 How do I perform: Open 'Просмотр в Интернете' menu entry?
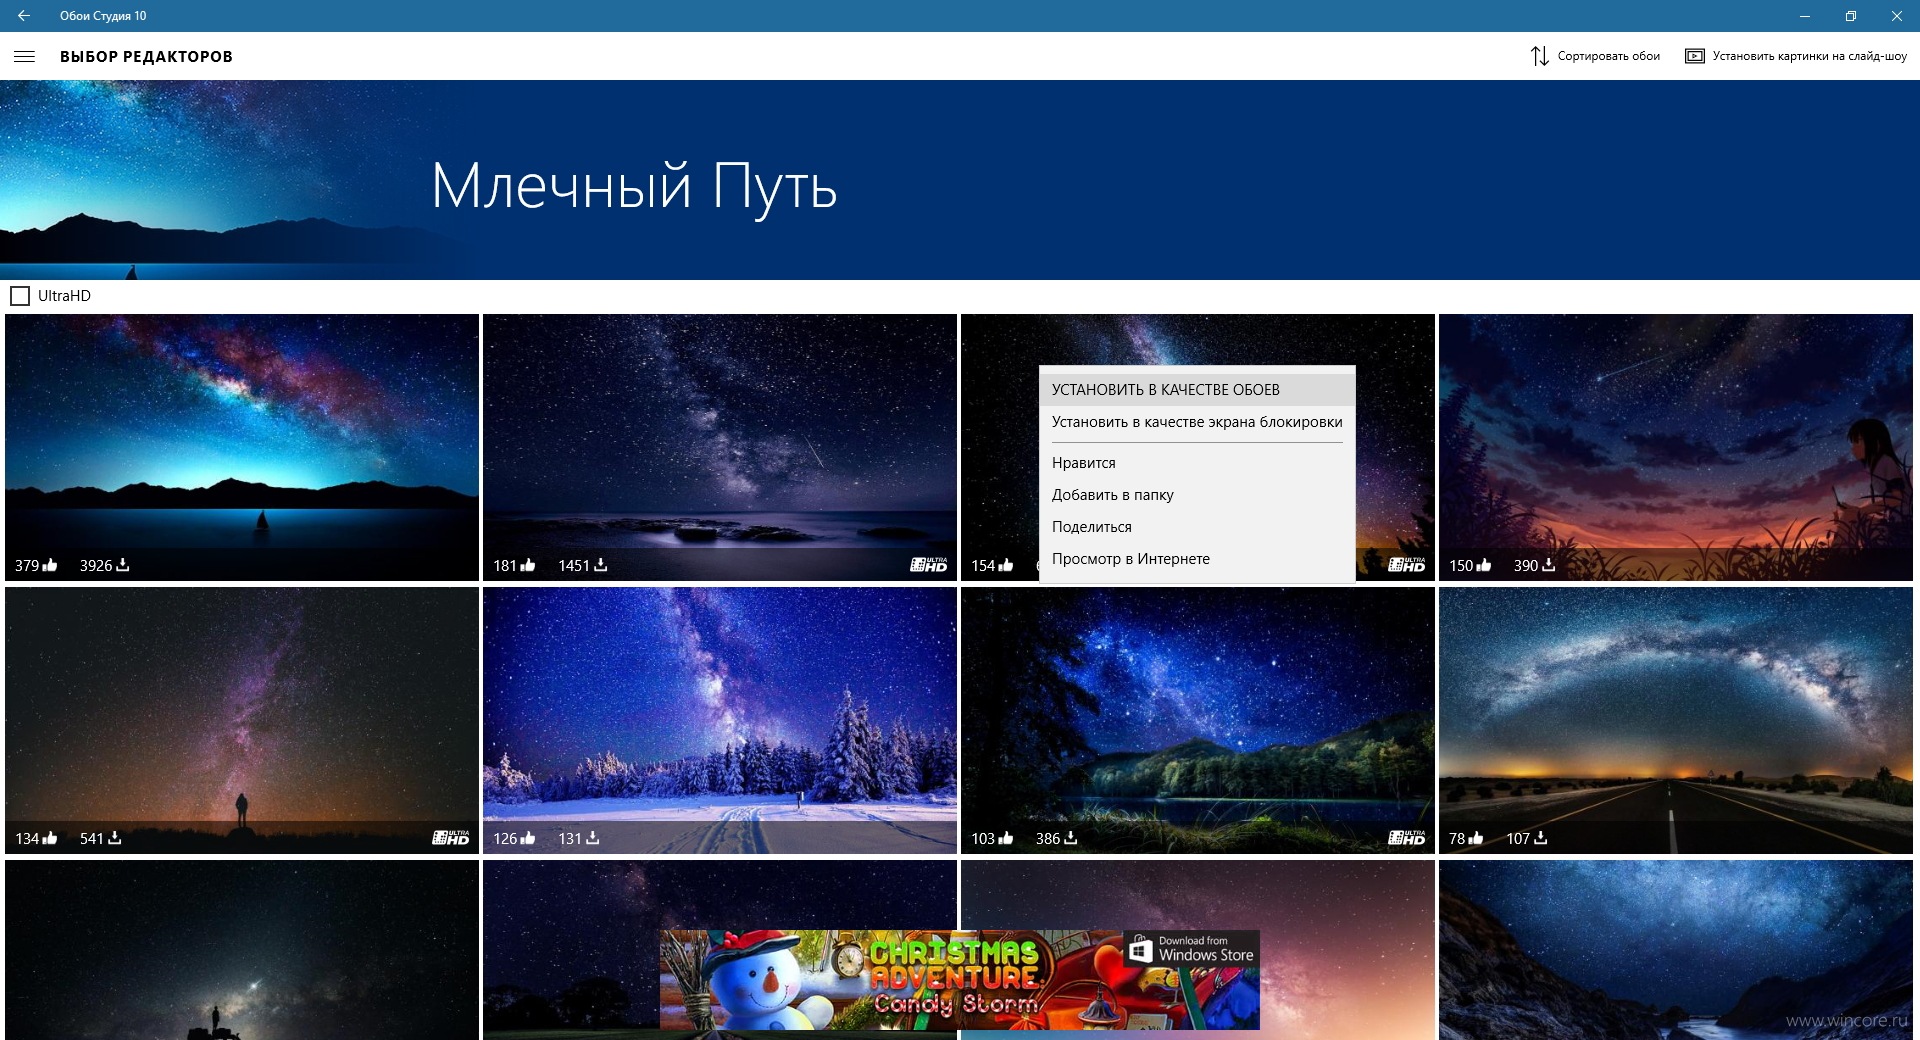click(x=1197, y=559)
